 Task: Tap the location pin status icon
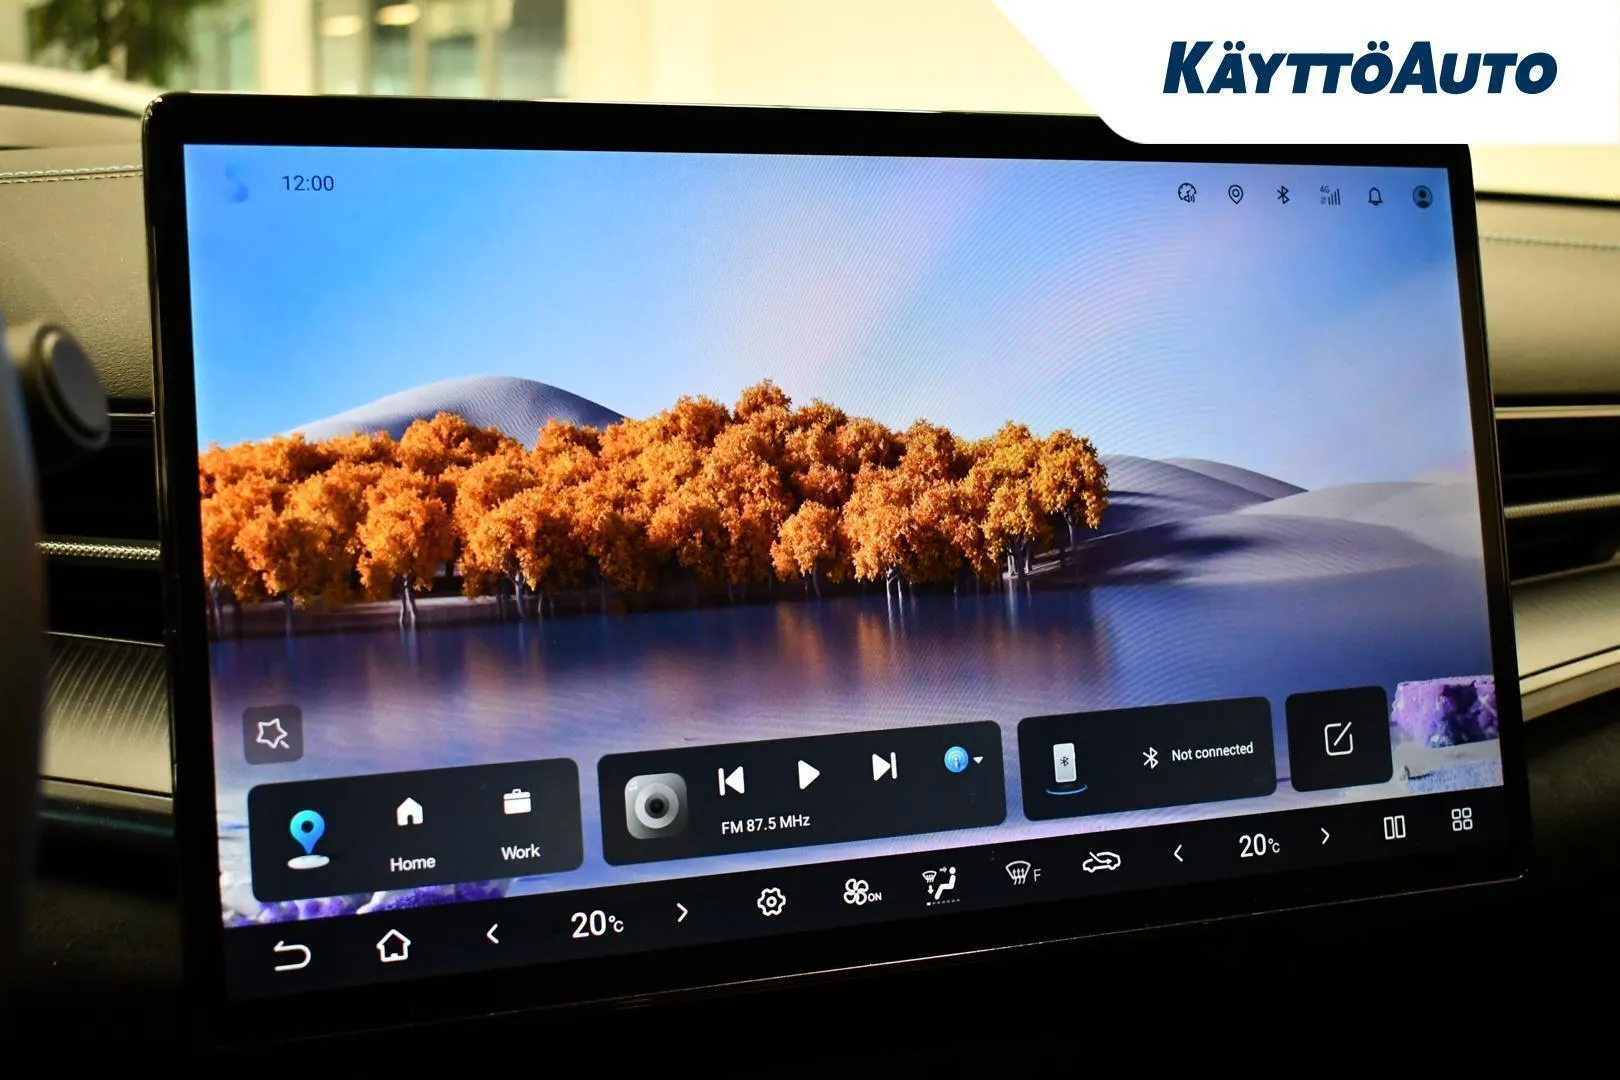coord(1236,195)
